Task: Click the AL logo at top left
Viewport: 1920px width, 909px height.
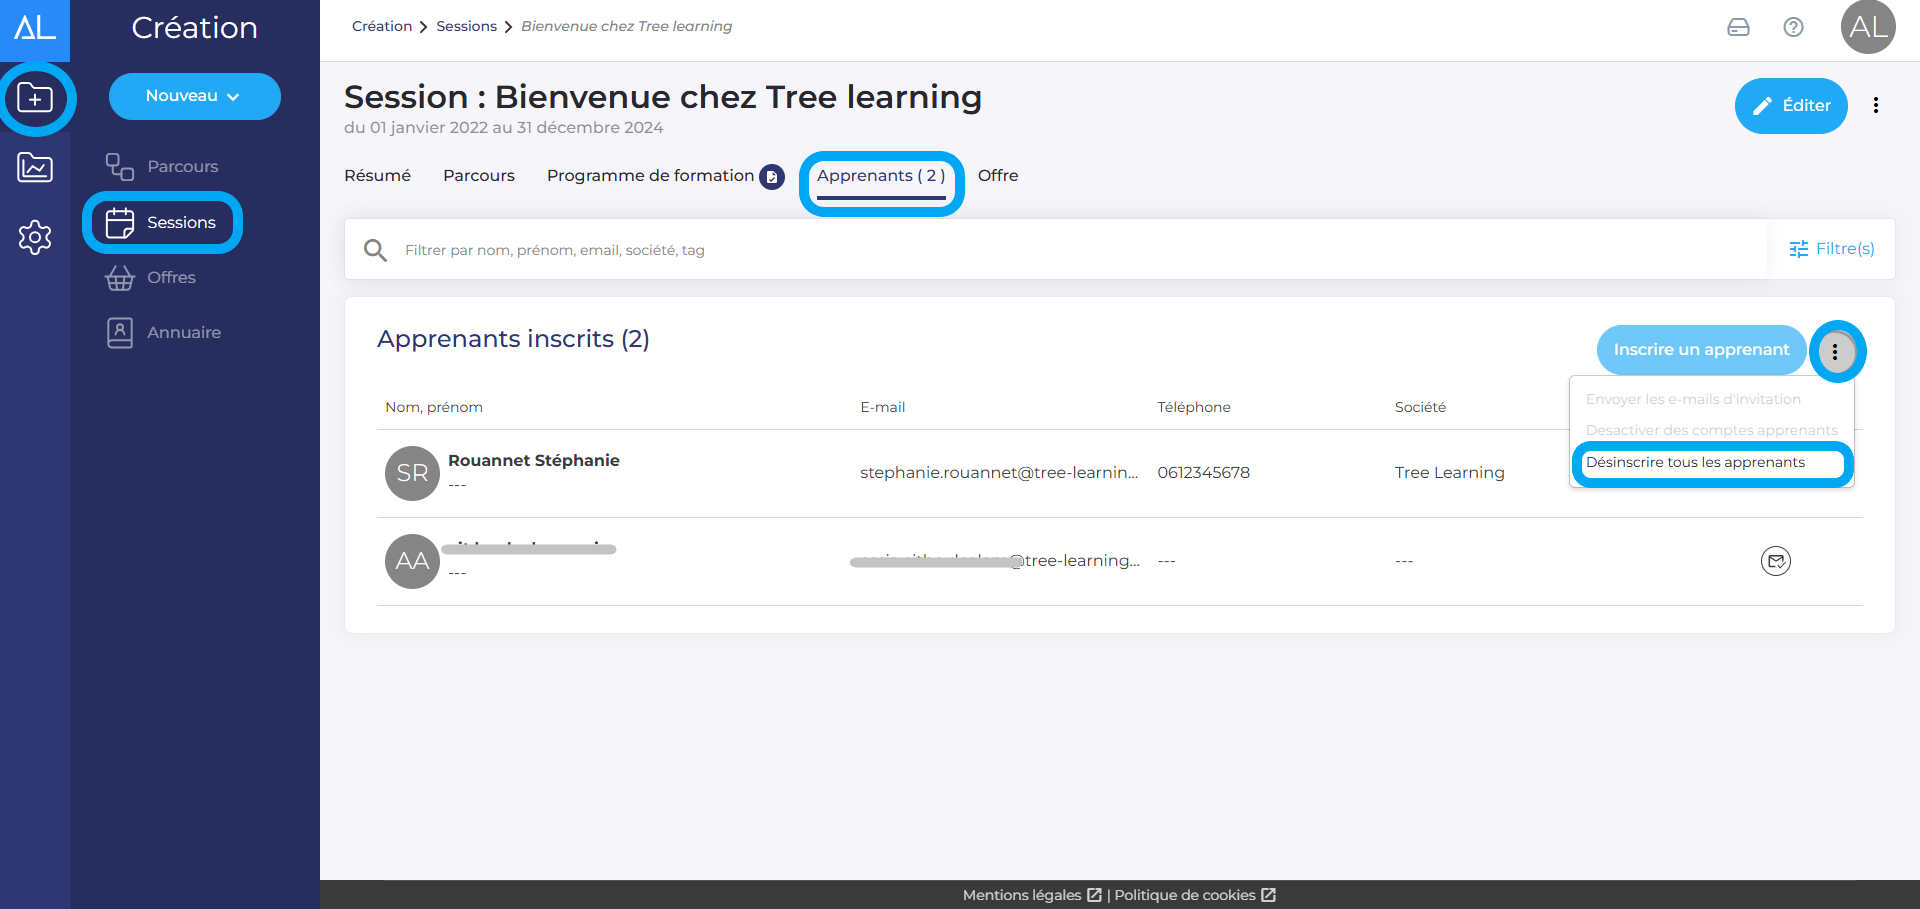Action: [x=35, y=28]
